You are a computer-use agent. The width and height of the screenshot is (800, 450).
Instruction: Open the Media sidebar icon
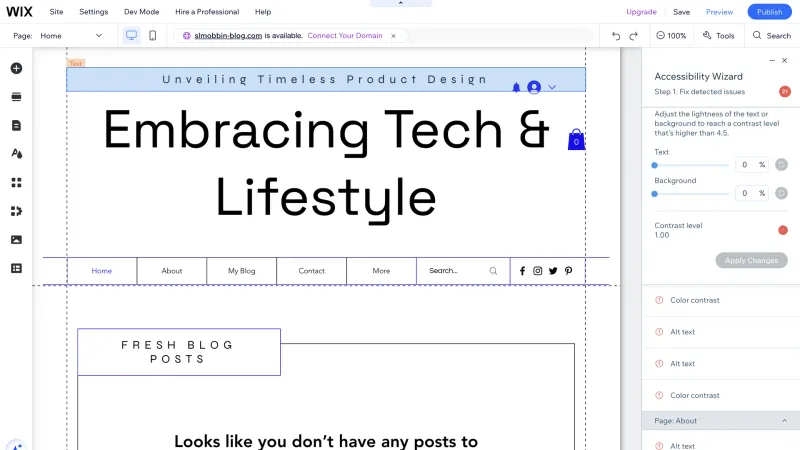16,240
